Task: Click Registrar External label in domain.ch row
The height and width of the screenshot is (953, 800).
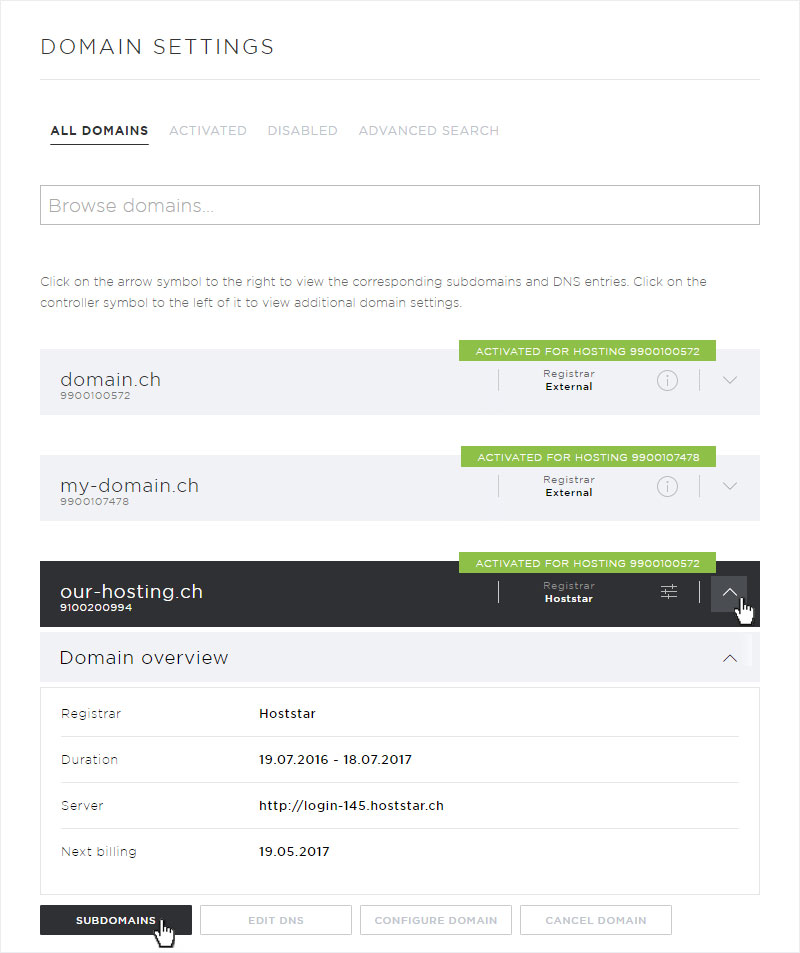Action: (569, 380)
